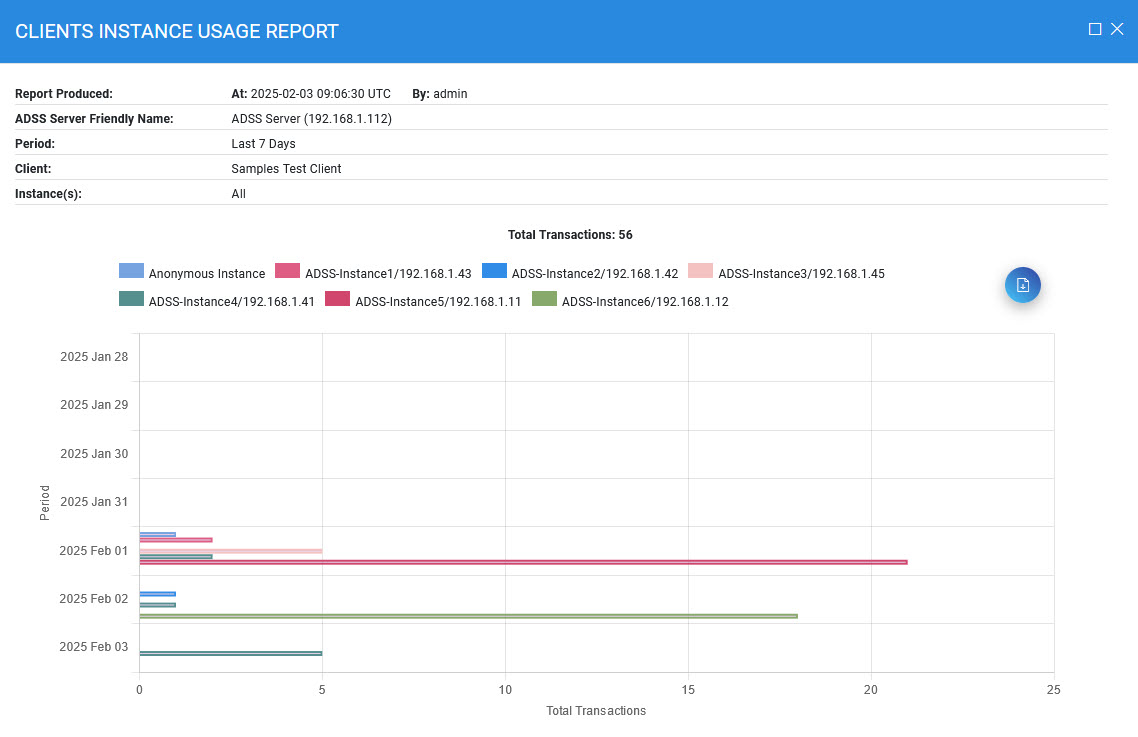The image size is (1138, 737).
Task: Click the topmost light-blue bar on Feb 01
Action: click(x=157, y=534)
